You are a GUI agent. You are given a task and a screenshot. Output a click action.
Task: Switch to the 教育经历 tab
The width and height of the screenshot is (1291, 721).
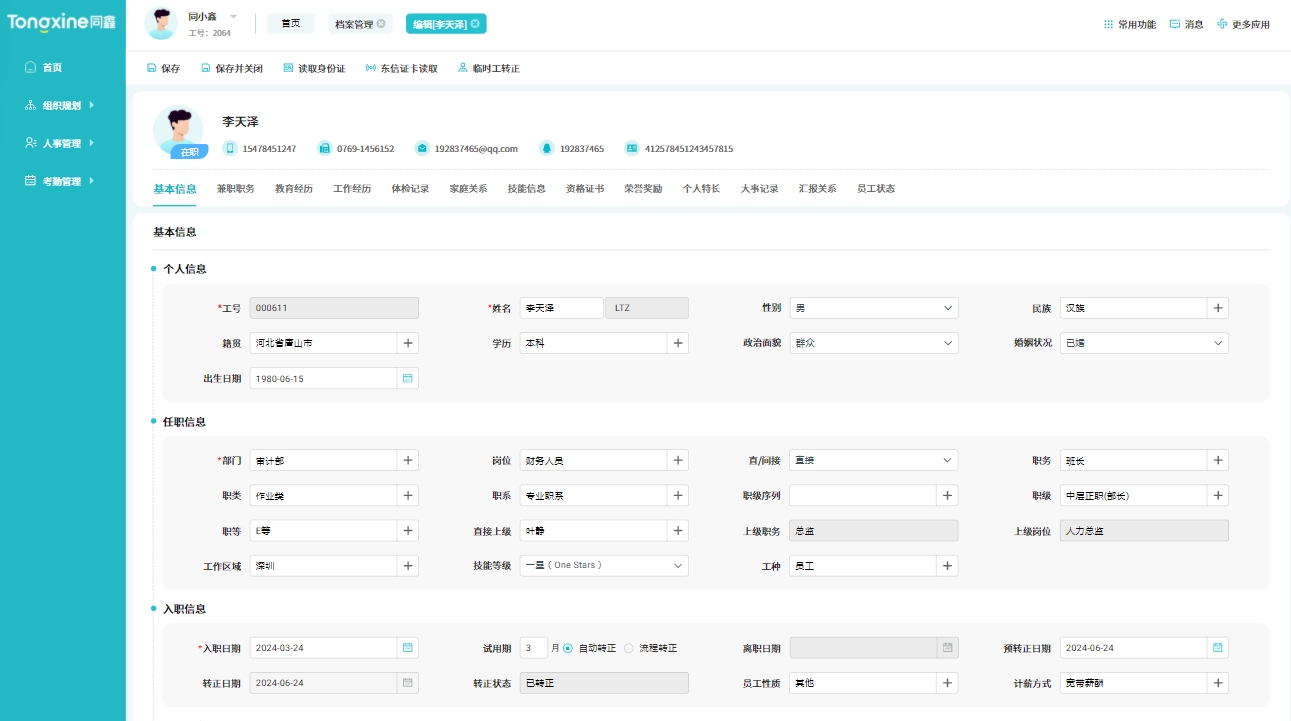294,188
